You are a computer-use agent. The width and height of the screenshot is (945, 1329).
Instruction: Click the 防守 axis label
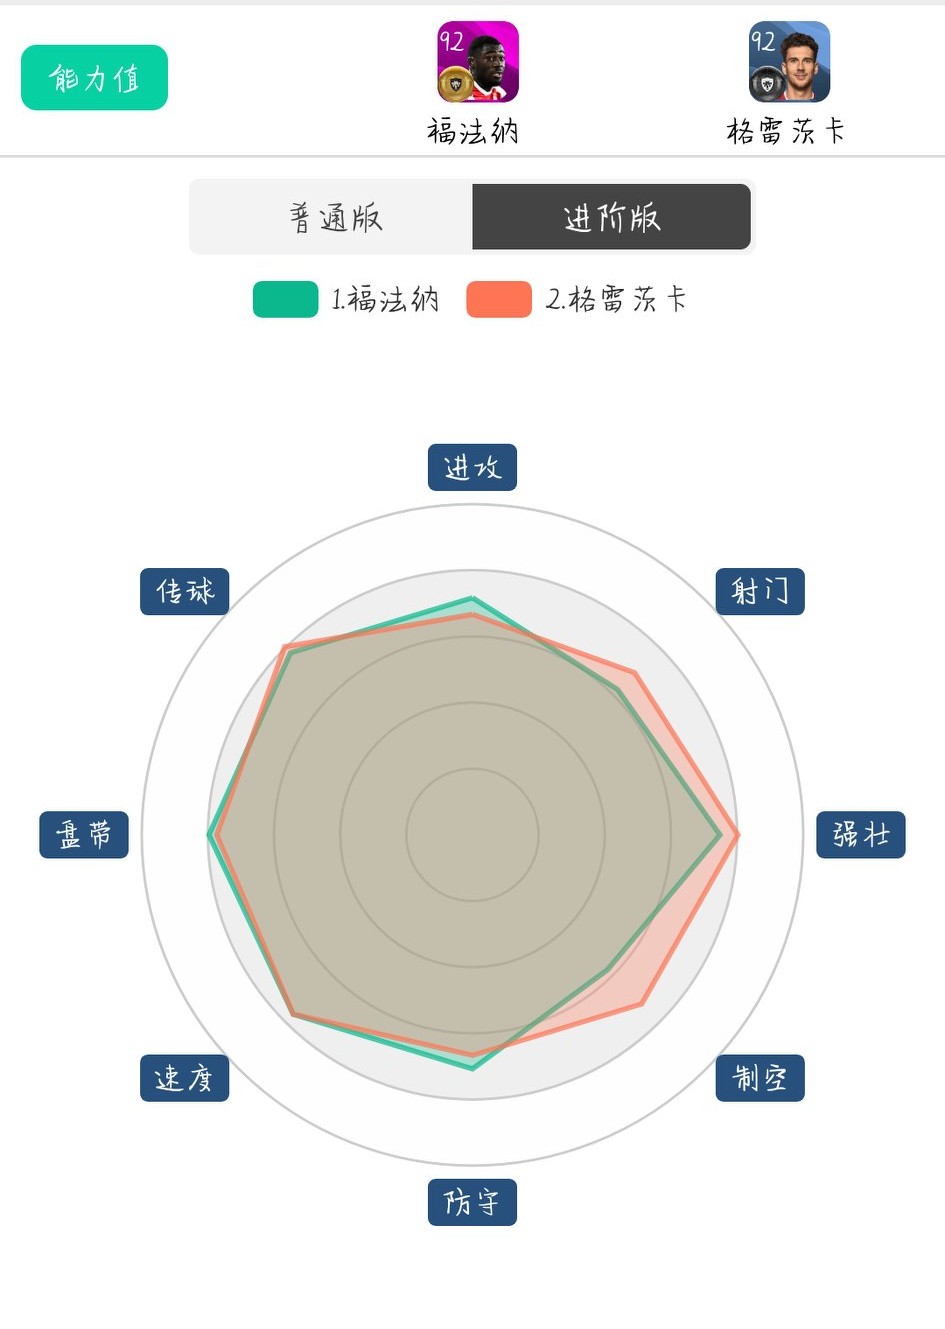point(472,1202)
